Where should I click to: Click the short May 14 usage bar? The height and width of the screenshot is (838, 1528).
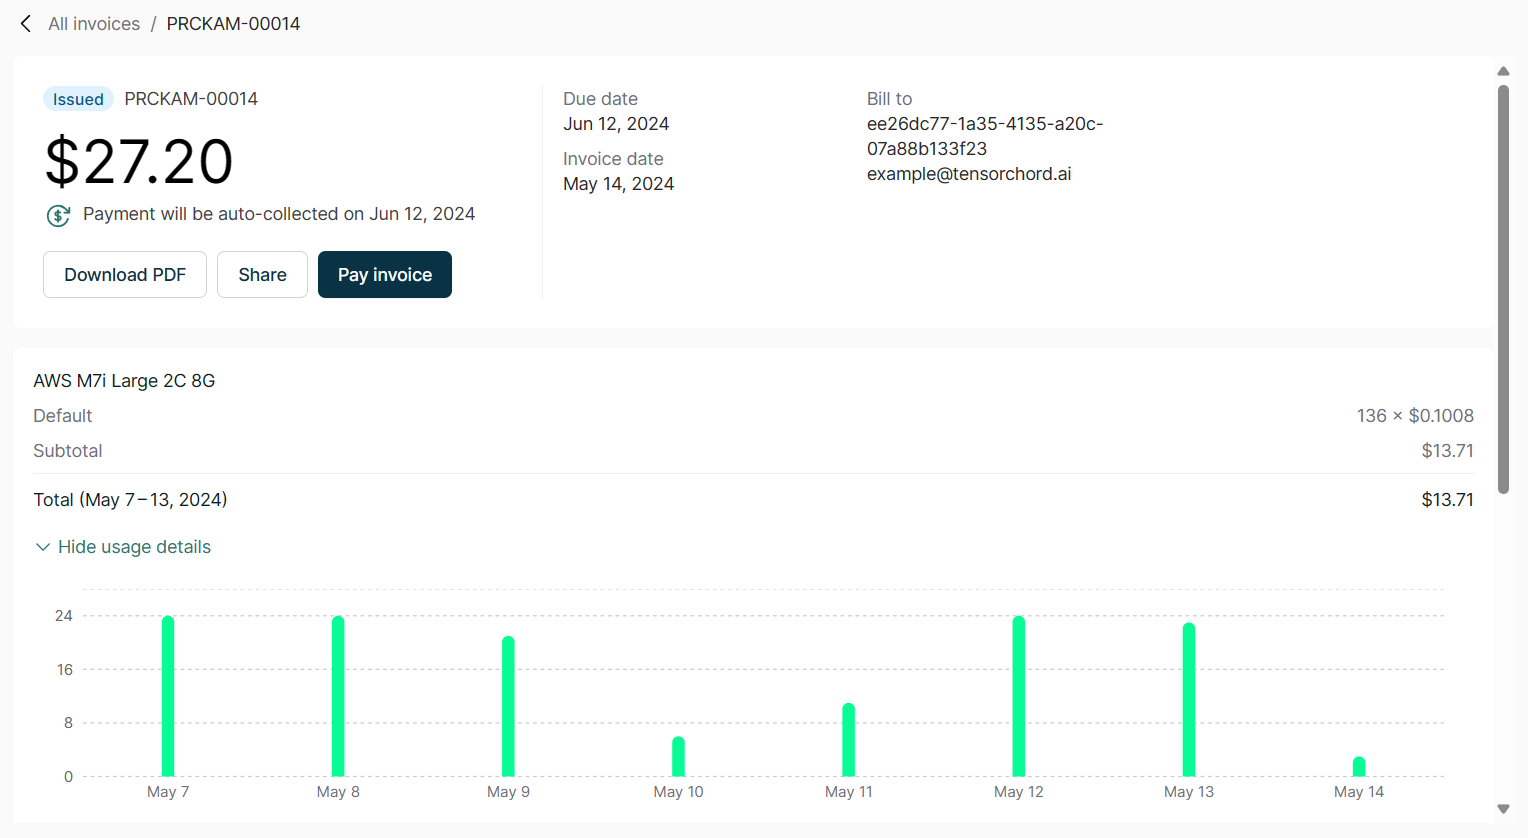click(1359, 767)
